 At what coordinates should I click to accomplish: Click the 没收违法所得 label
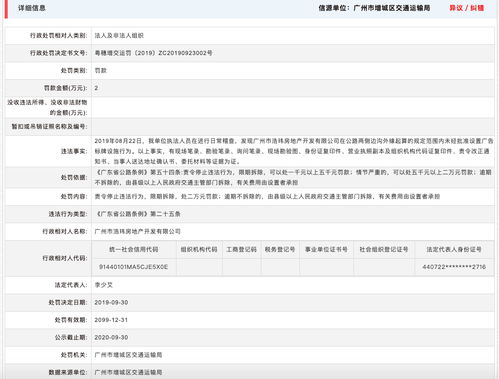pyautogui.click(x=47, y=107)
